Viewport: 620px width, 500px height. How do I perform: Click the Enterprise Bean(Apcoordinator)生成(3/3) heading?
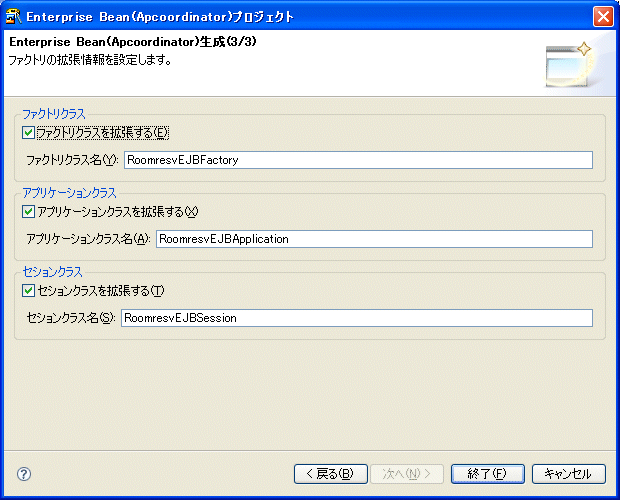(x=133, y=42)
